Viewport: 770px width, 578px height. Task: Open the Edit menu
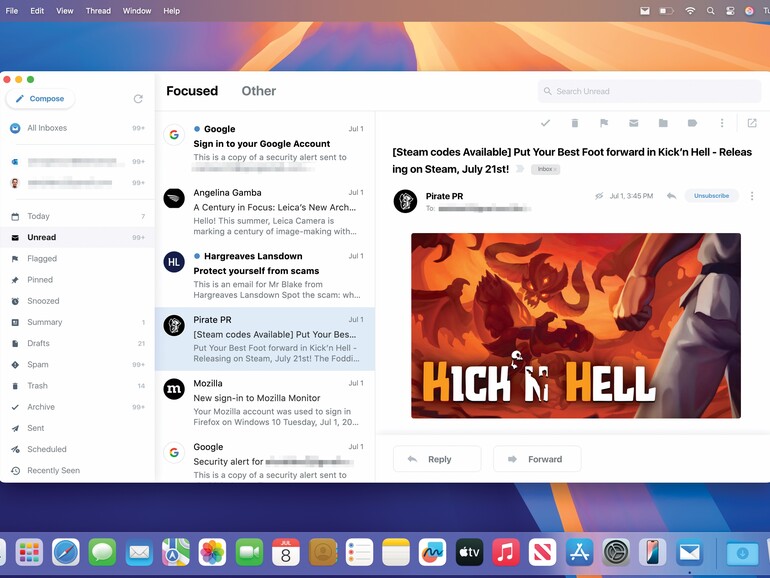click(37, 11)
